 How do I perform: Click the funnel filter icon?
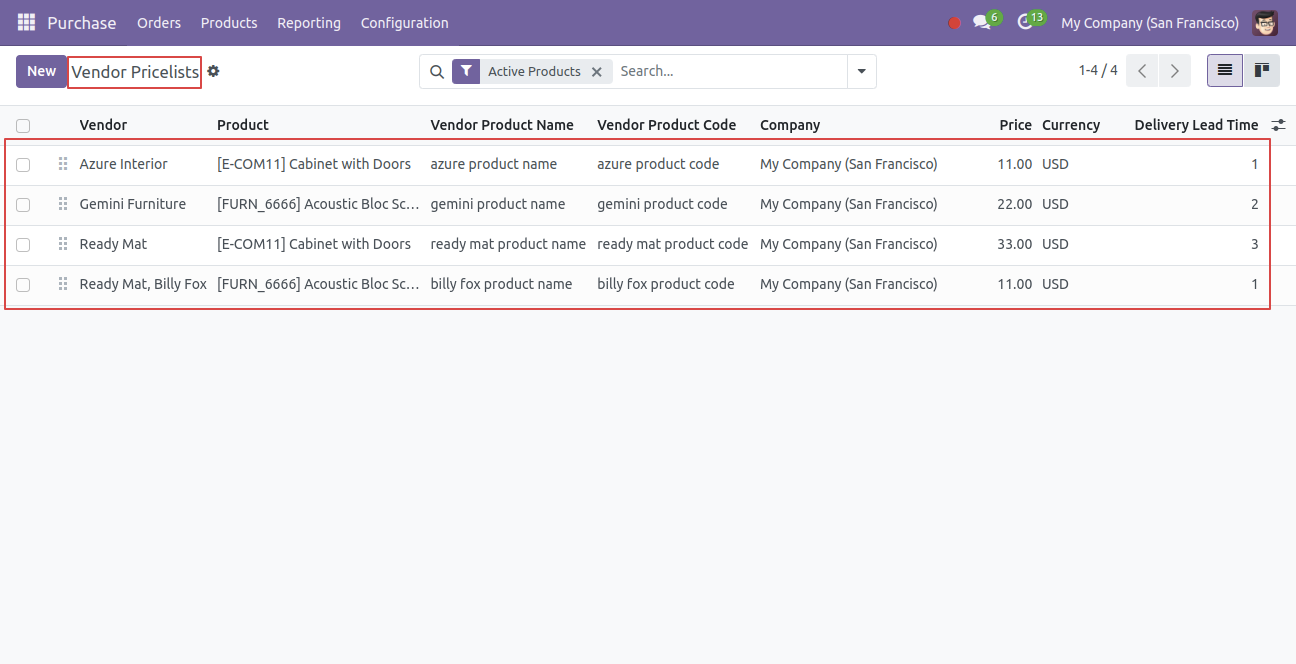(x=466, y=71)
